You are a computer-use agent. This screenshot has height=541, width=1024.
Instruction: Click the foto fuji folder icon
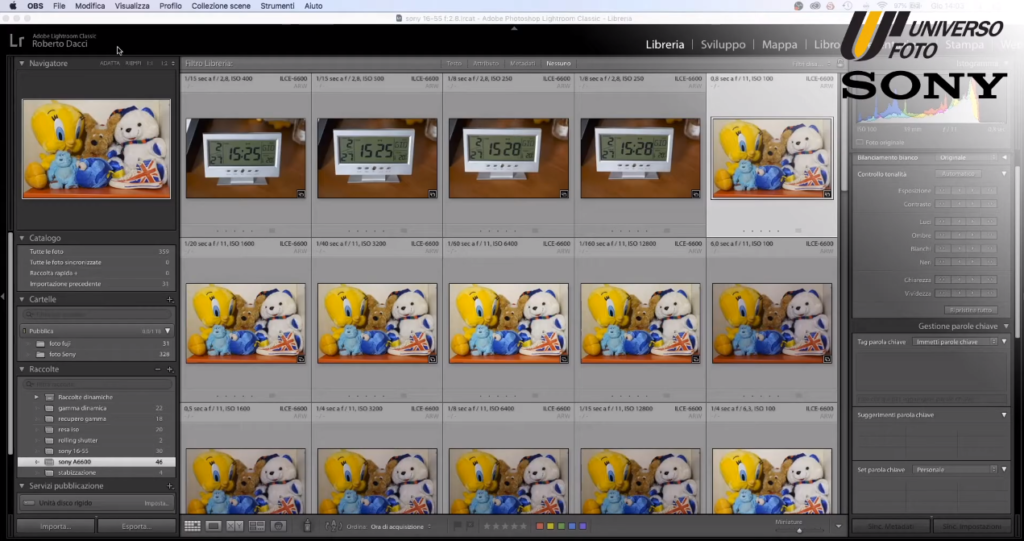point(40,343)
